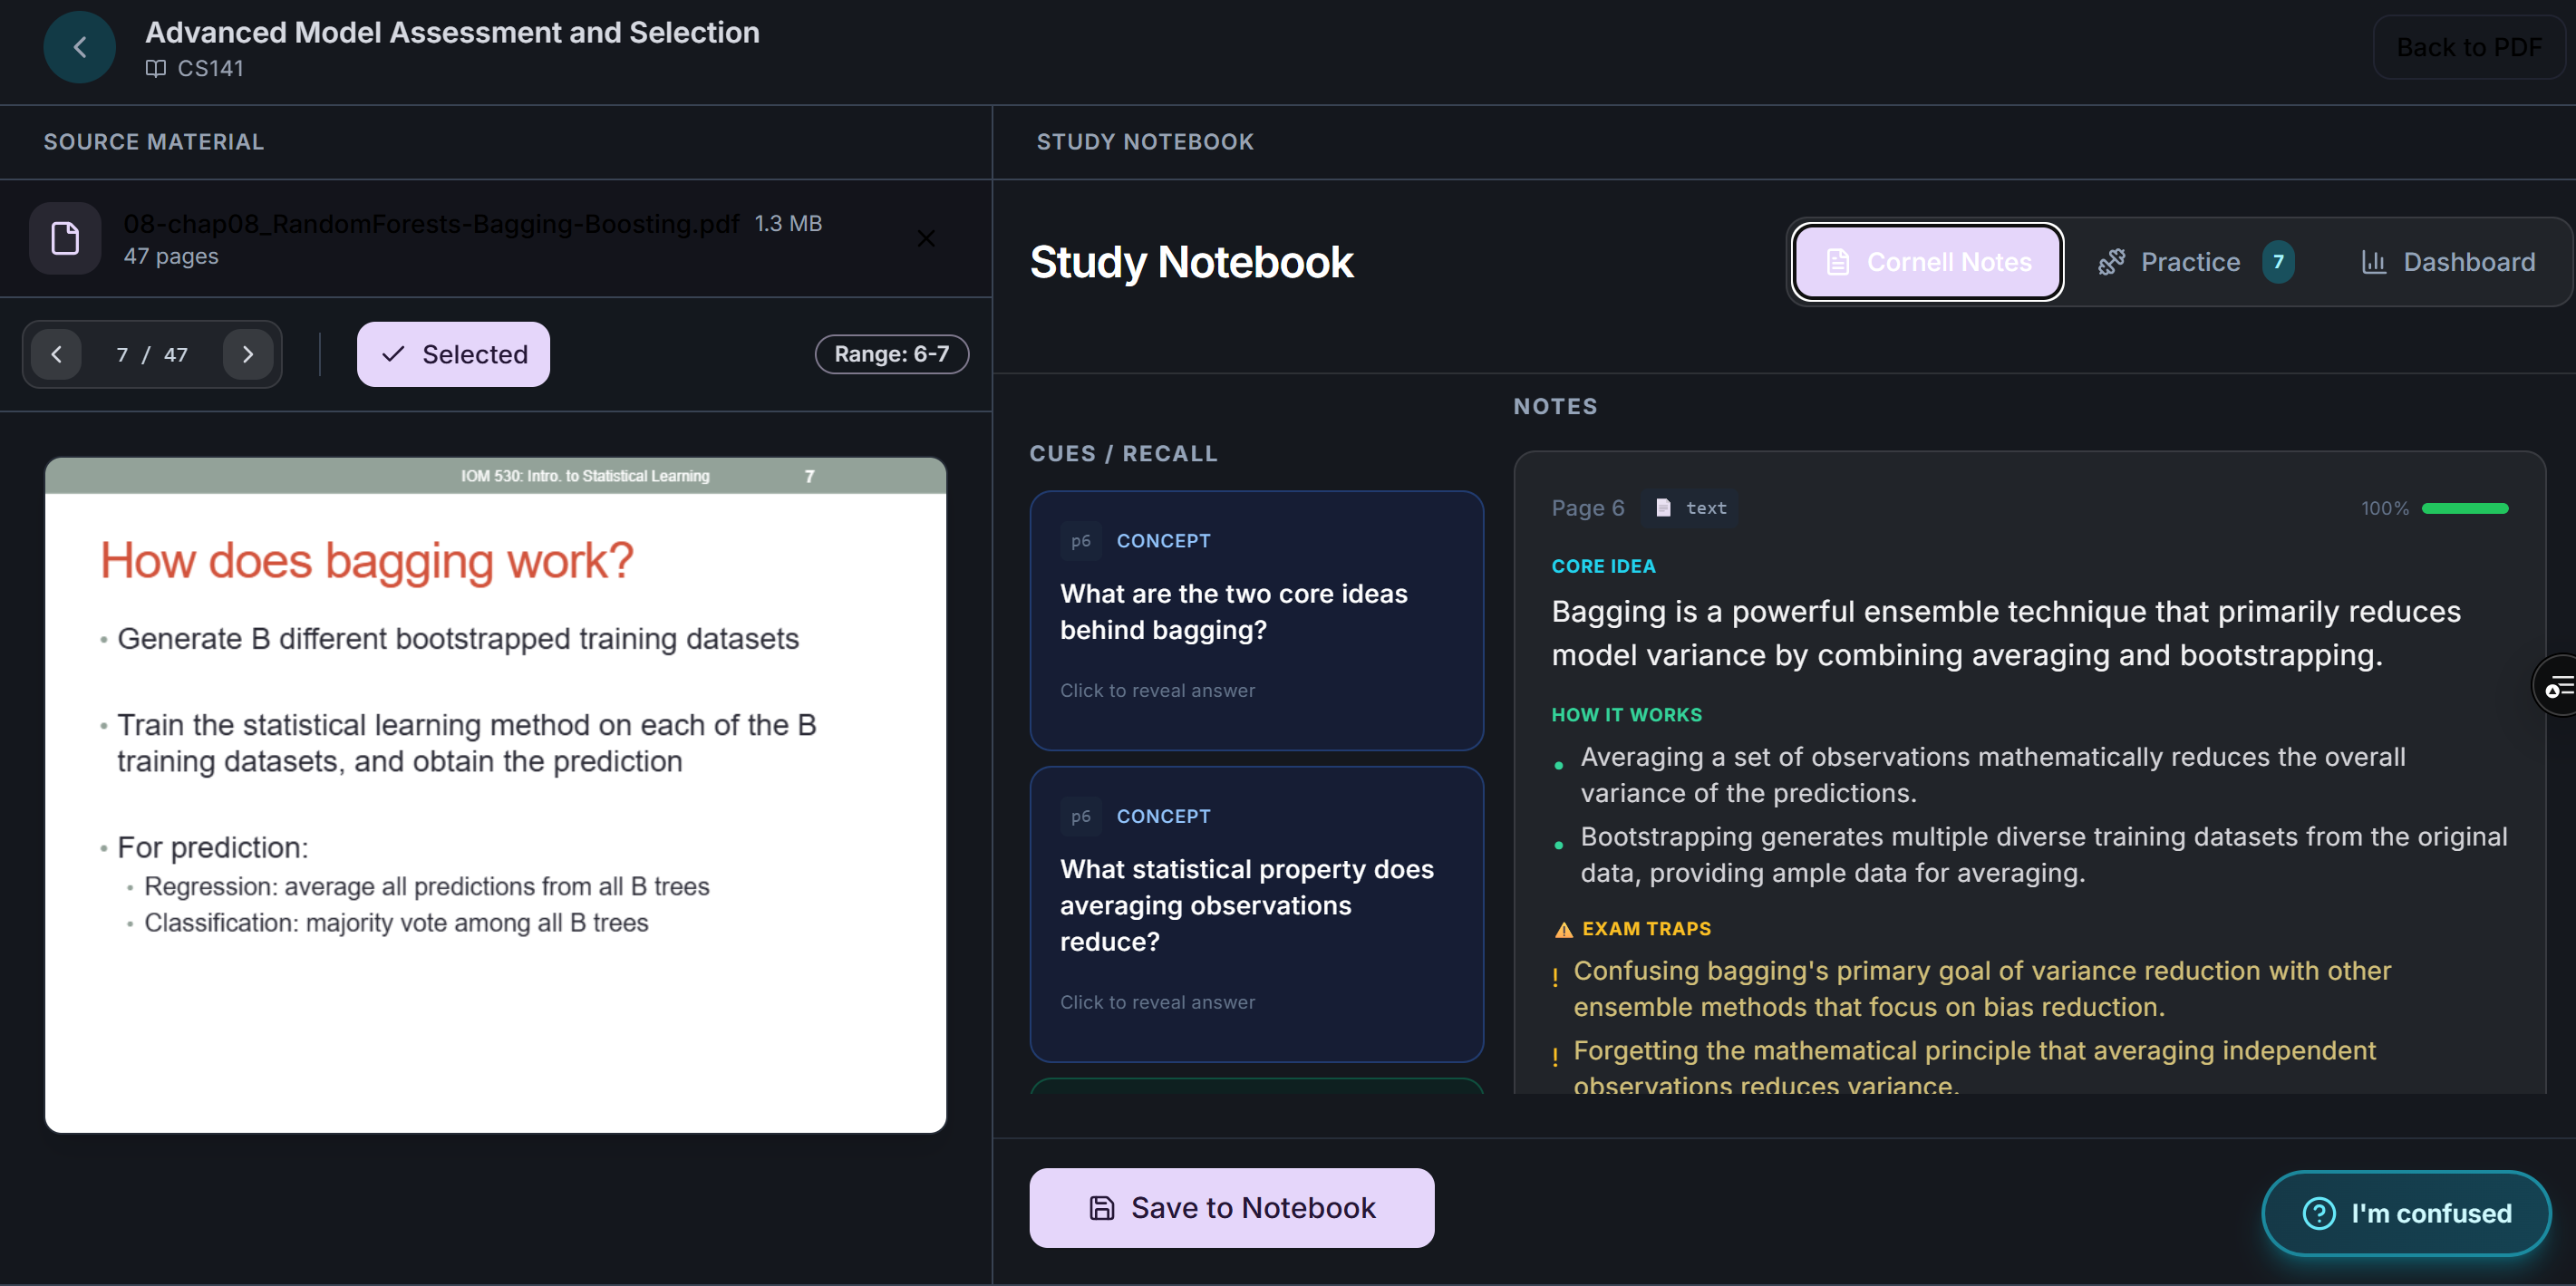Go to previous page arrow

[x=57, y=354]
